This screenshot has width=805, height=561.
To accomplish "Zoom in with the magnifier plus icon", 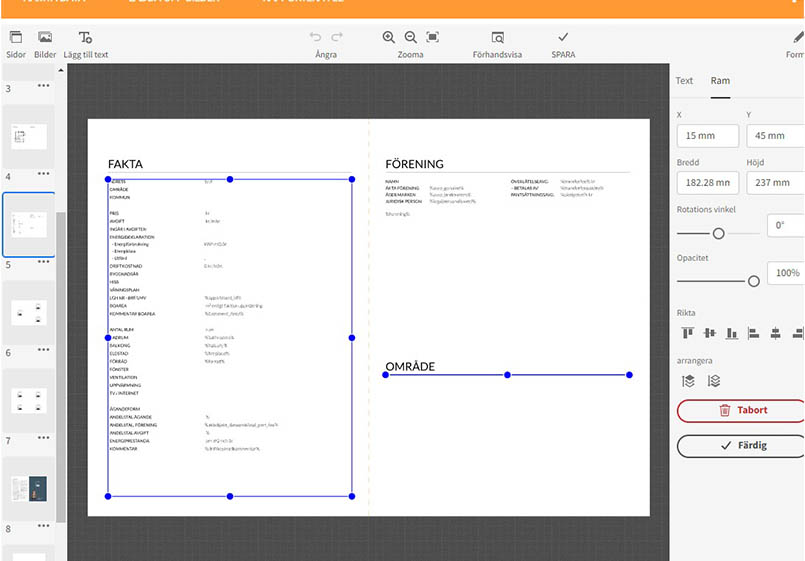I will point(389,37).
